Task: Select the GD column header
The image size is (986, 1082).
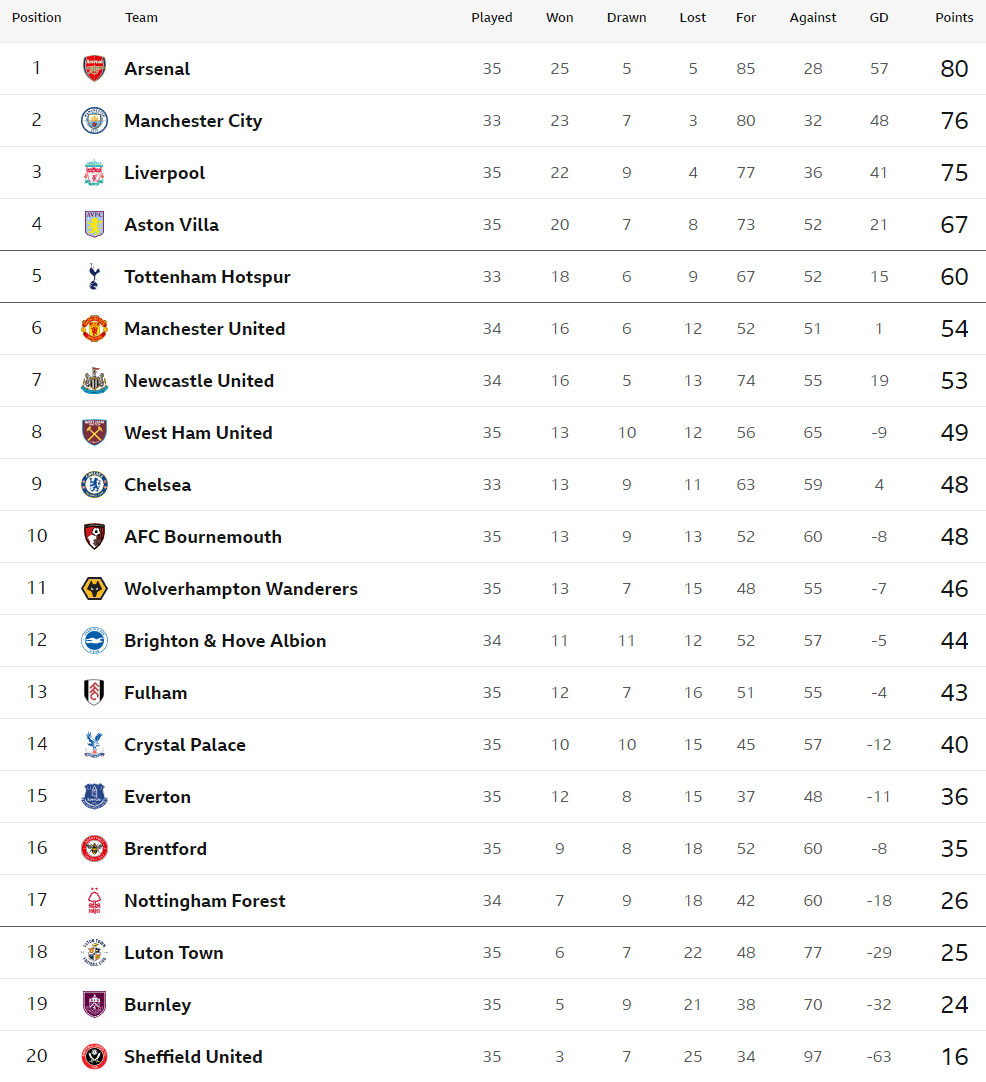Action: 879,18
